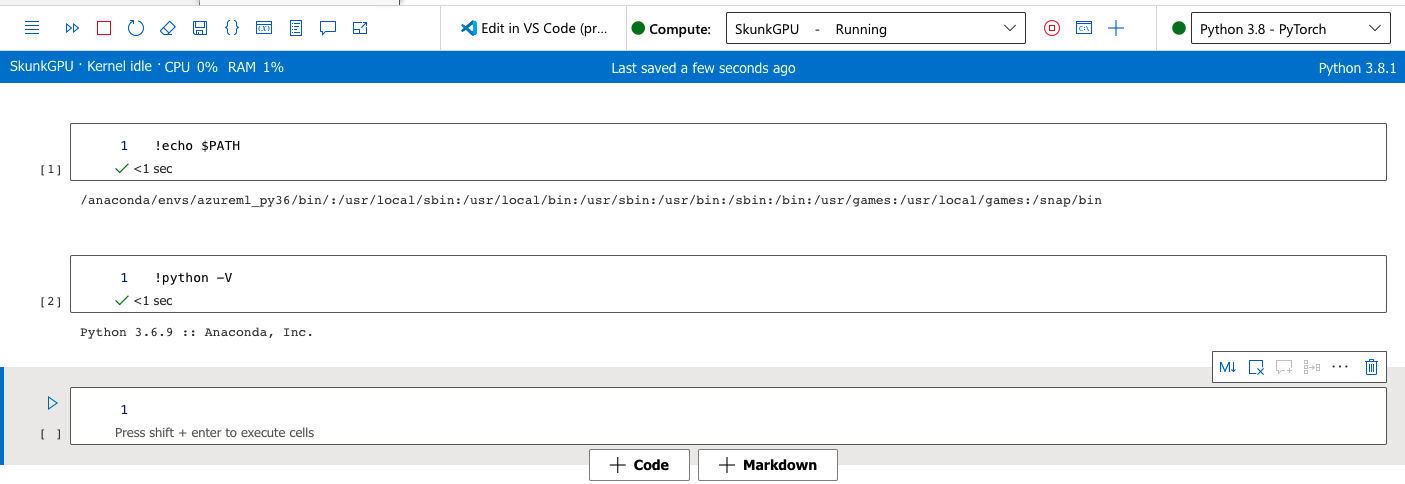Open the cell's more actions ellipsis

(1340, 367)
